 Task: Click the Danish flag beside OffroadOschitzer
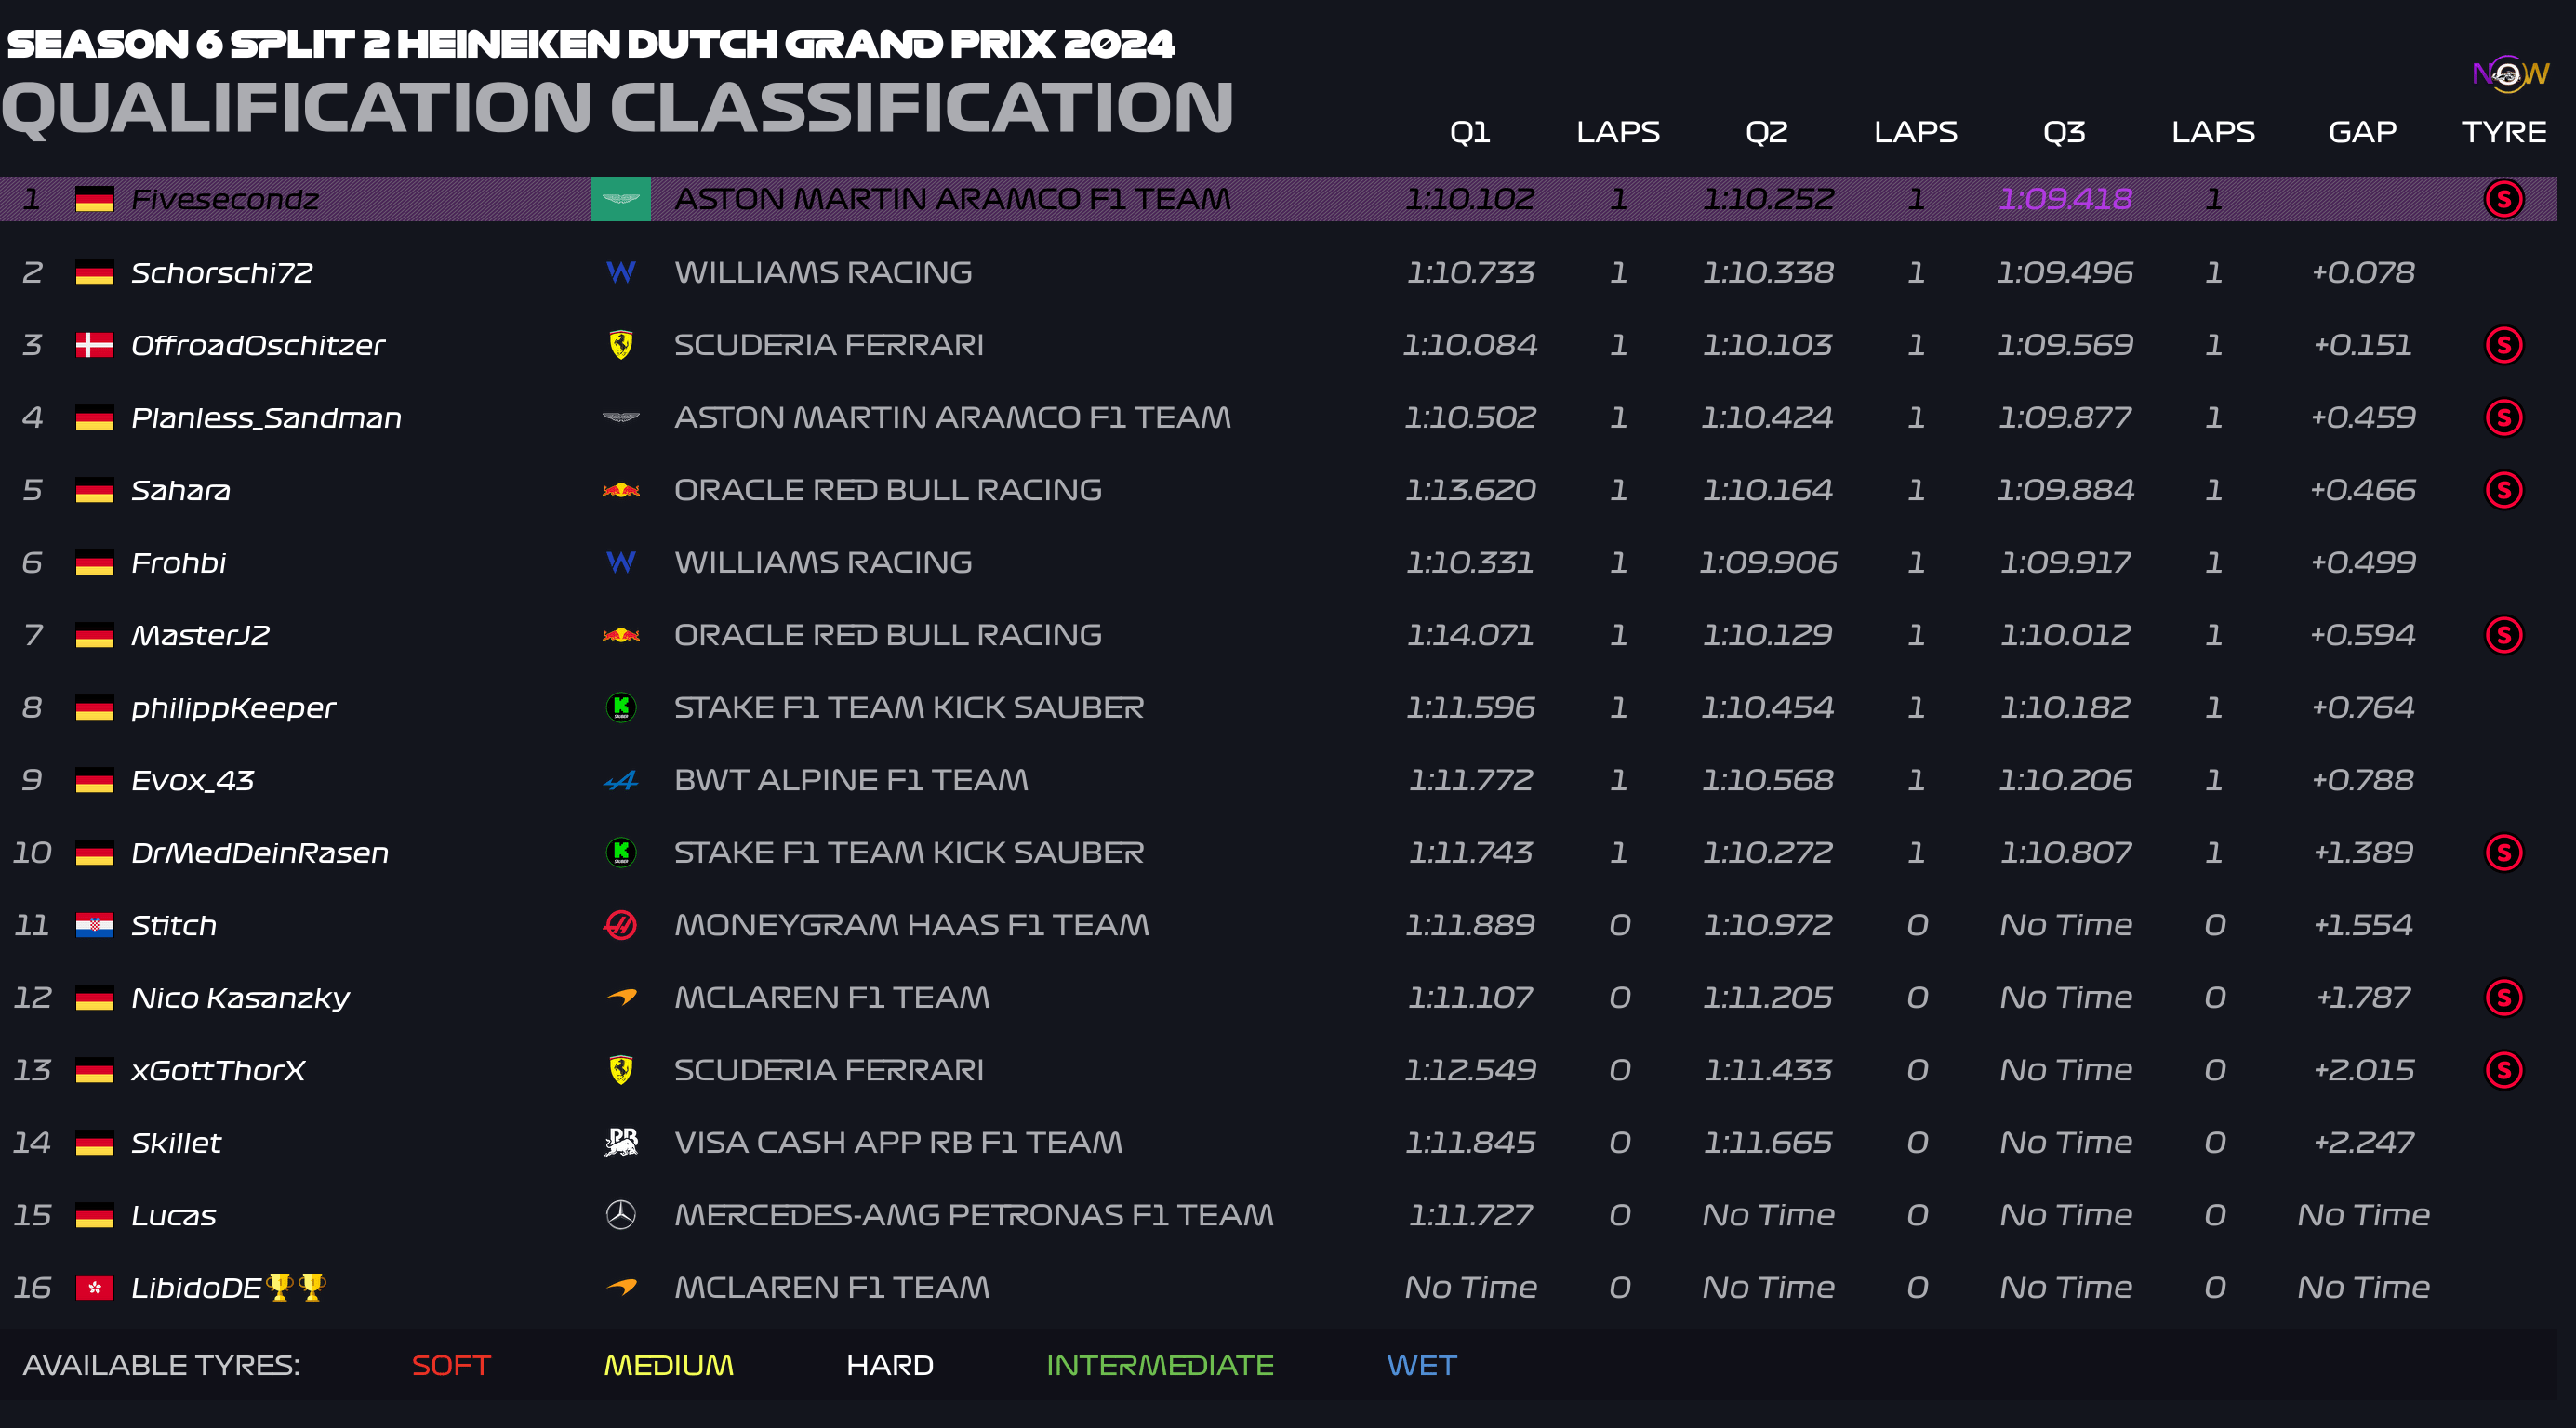95,345
